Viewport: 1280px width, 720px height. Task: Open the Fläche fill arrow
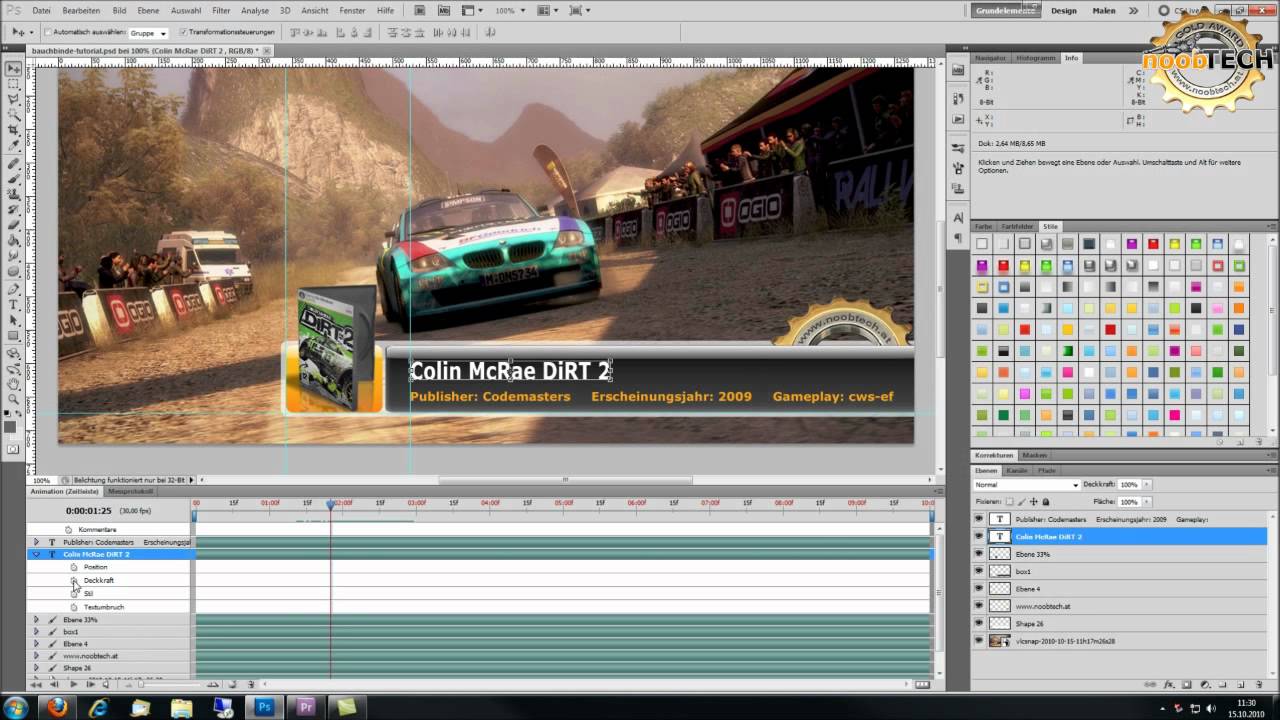[x=1146, y=502]
